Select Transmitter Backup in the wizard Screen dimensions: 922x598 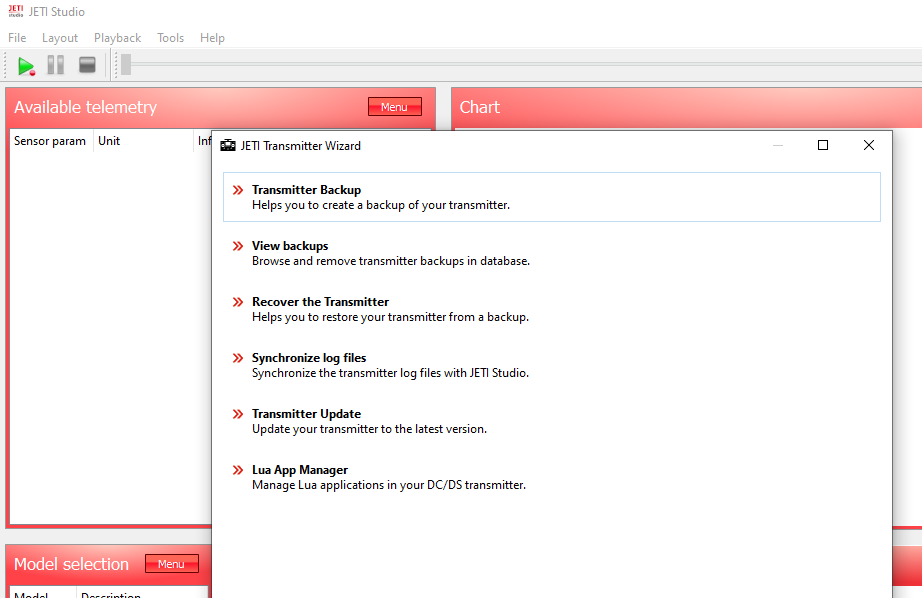[552, 197]
